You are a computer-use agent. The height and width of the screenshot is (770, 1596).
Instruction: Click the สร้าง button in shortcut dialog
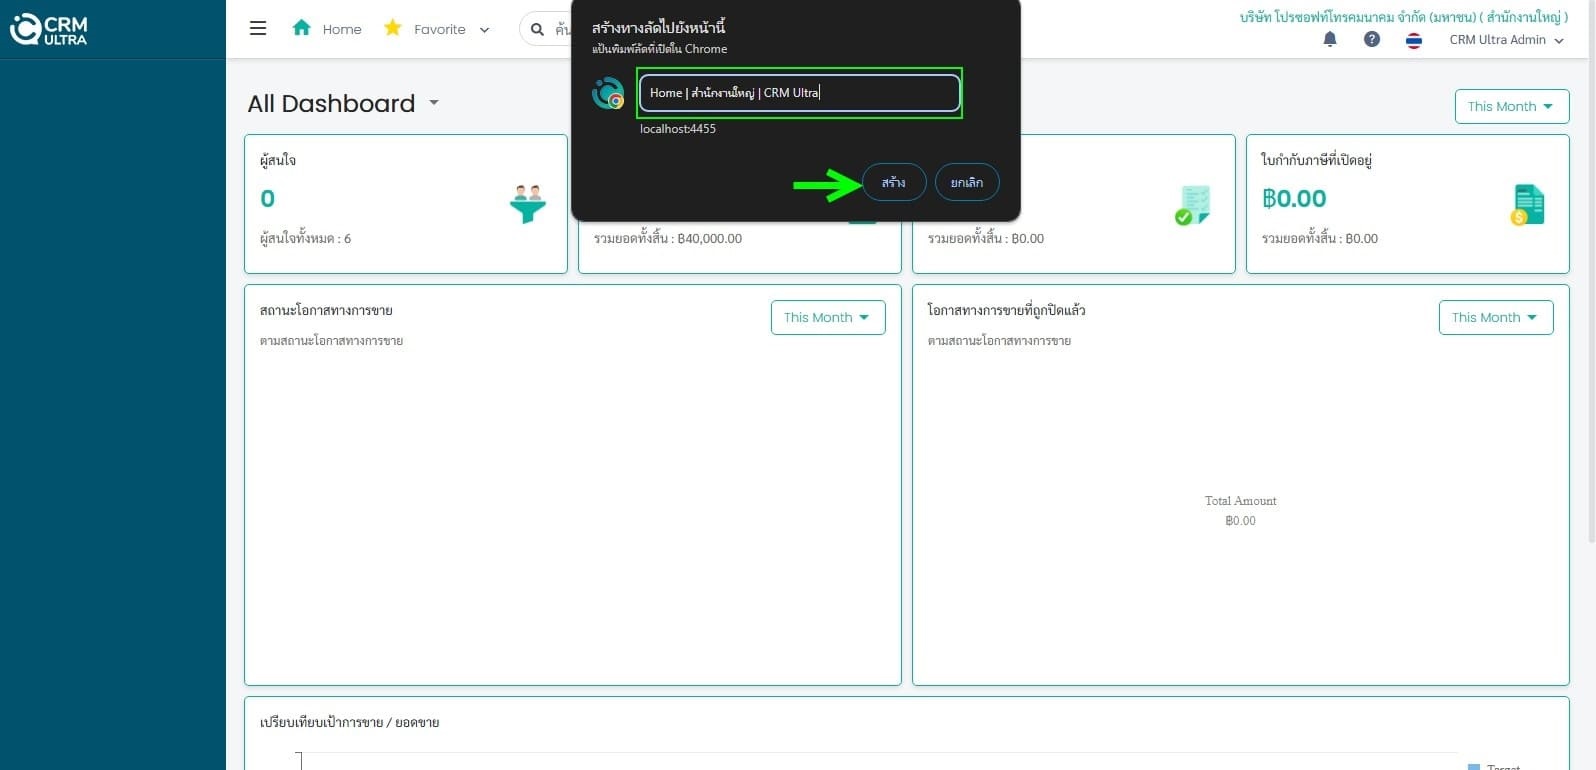pos(894,182)
